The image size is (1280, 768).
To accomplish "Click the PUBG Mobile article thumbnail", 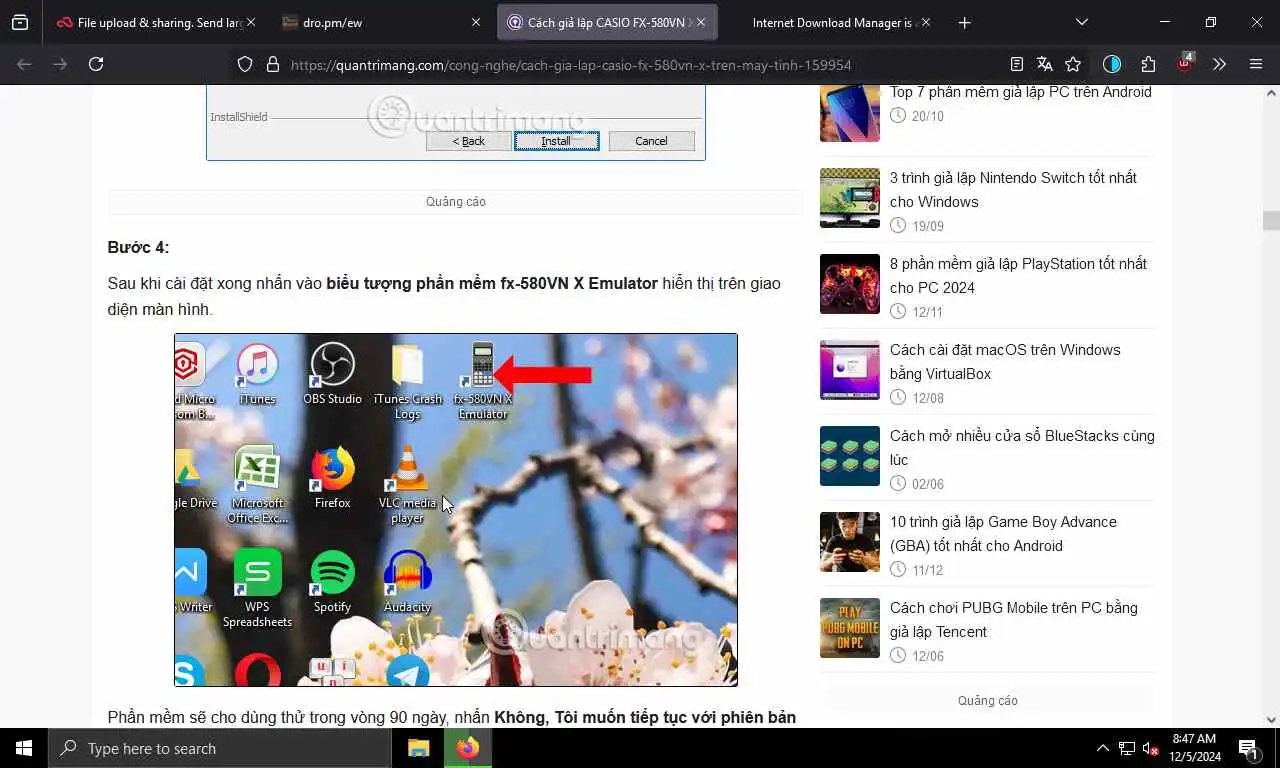I will [850, 628].
